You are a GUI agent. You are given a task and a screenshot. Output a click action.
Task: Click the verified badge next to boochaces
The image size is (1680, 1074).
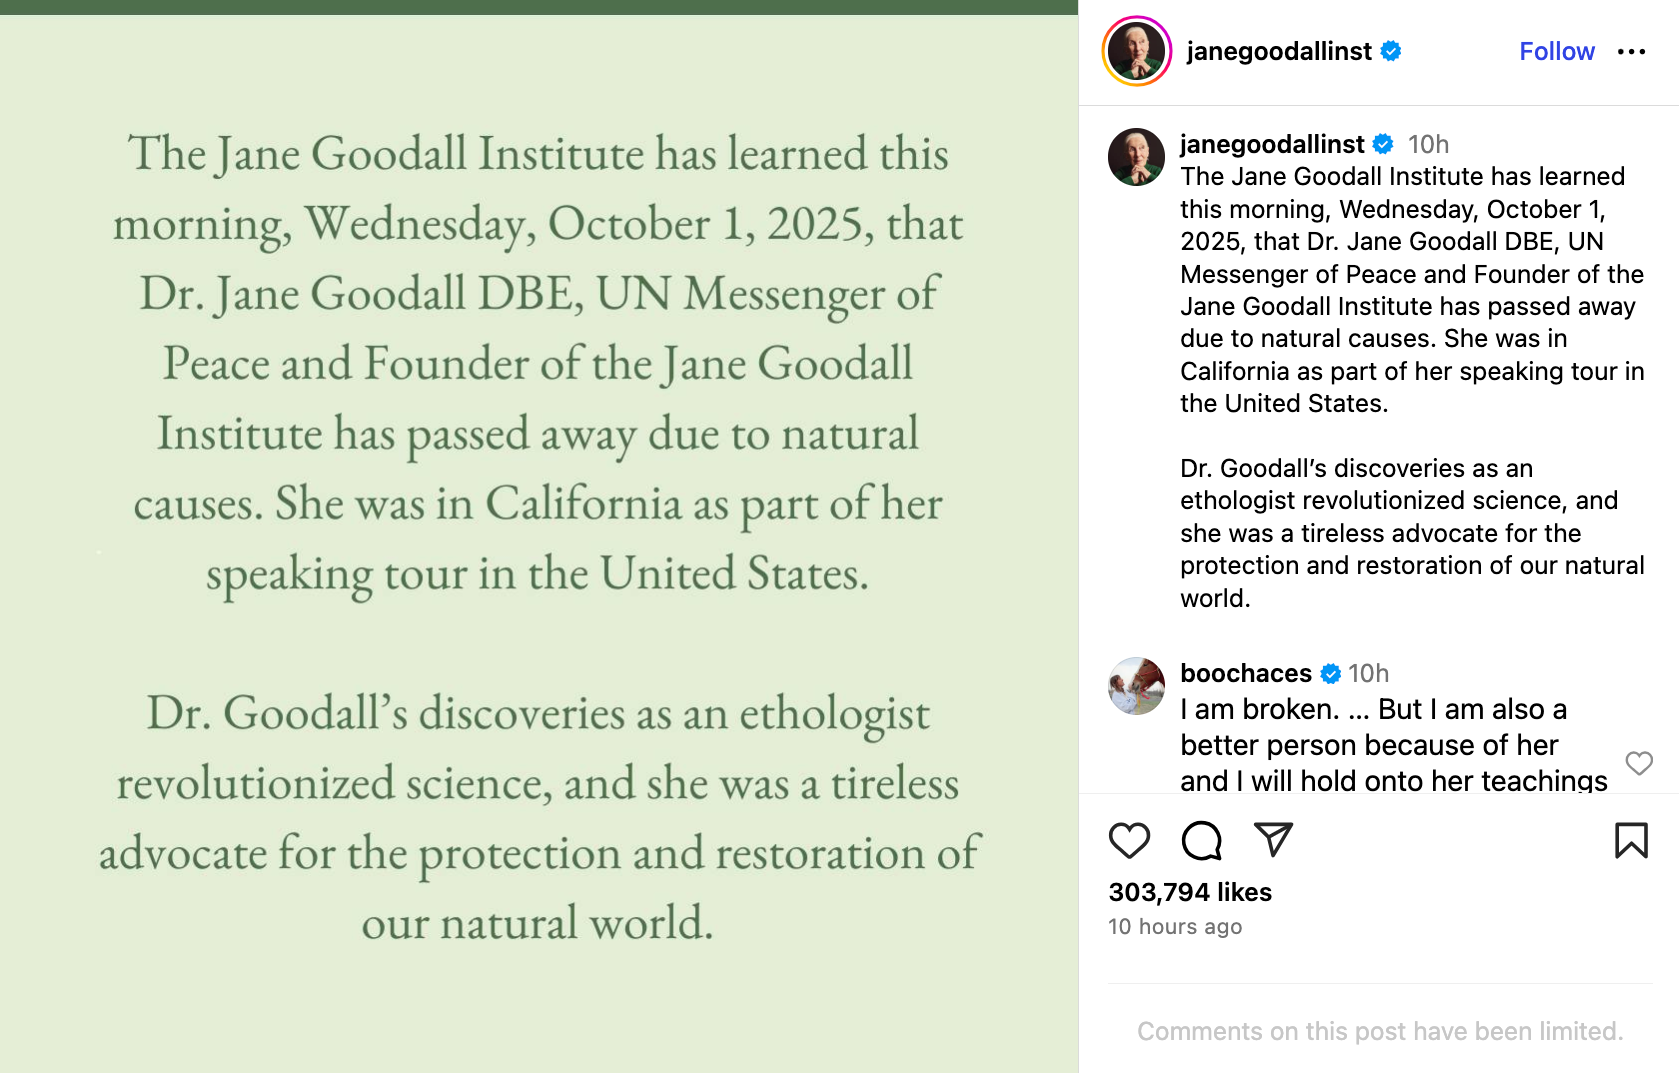[1331, 674]
